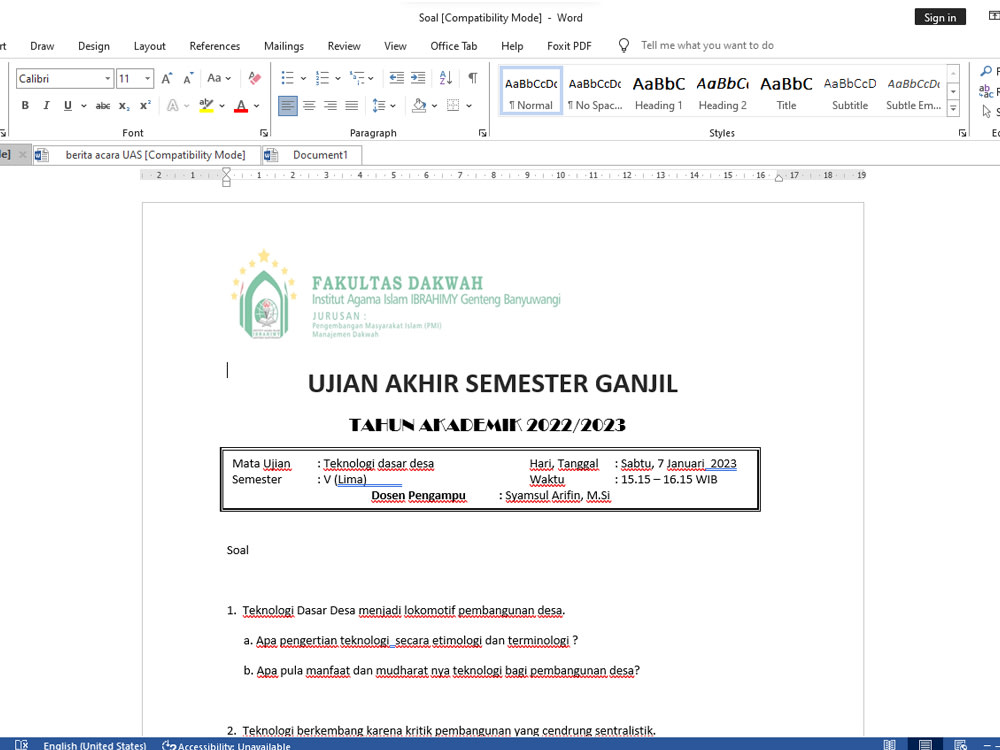Open the Mailings ribbon tab
This screenshot has height=750, width=1000.
coord(284,46)
